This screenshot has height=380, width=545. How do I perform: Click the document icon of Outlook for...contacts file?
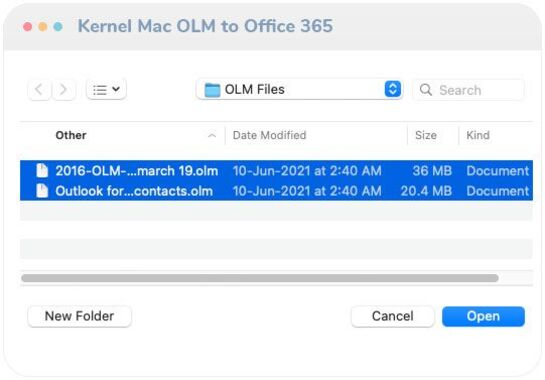point(42,191)
